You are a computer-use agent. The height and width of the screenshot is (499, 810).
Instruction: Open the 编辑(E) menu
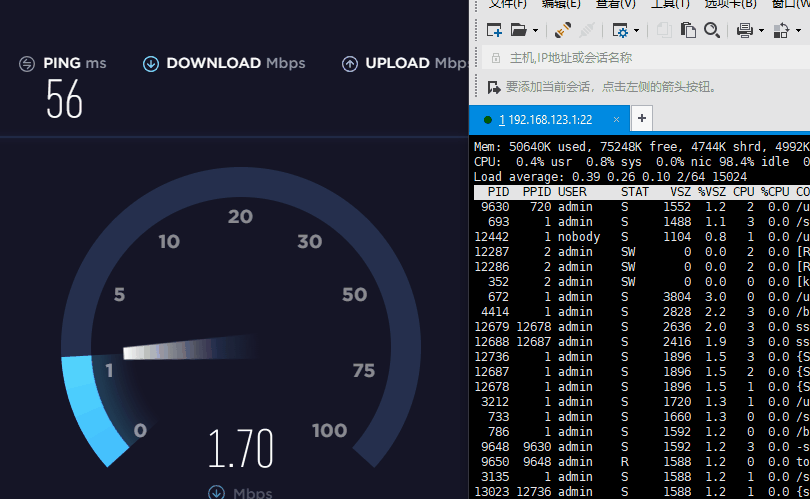tap(561, 4)
